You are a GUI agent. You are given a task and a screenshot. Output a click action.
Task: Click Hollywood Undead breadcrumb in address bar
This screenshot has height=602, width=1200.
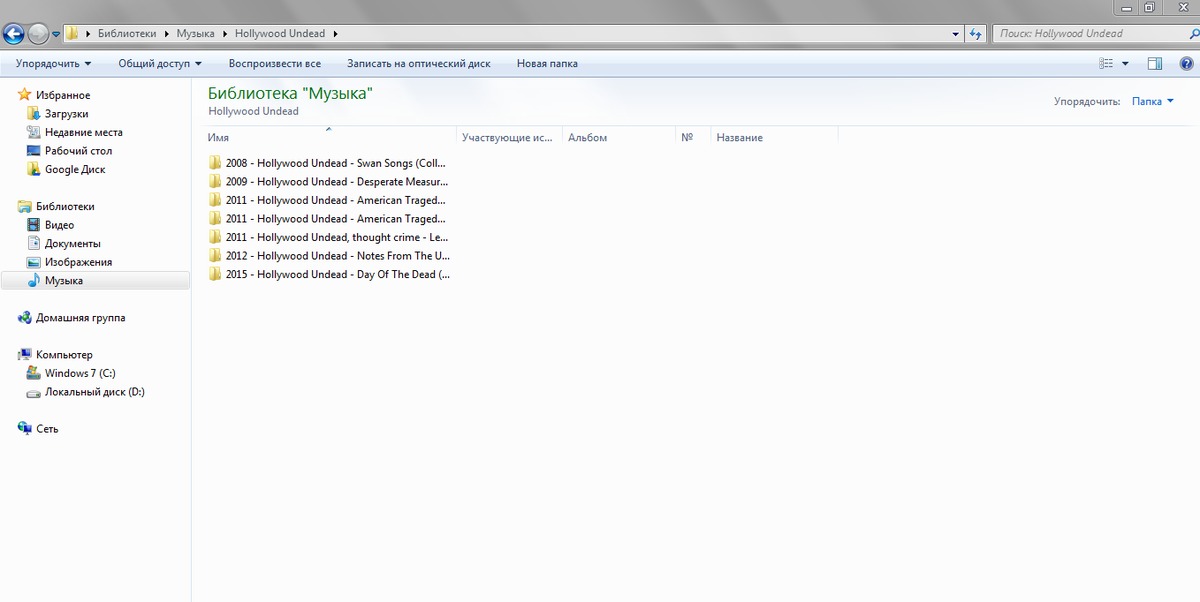pos(280,34)
